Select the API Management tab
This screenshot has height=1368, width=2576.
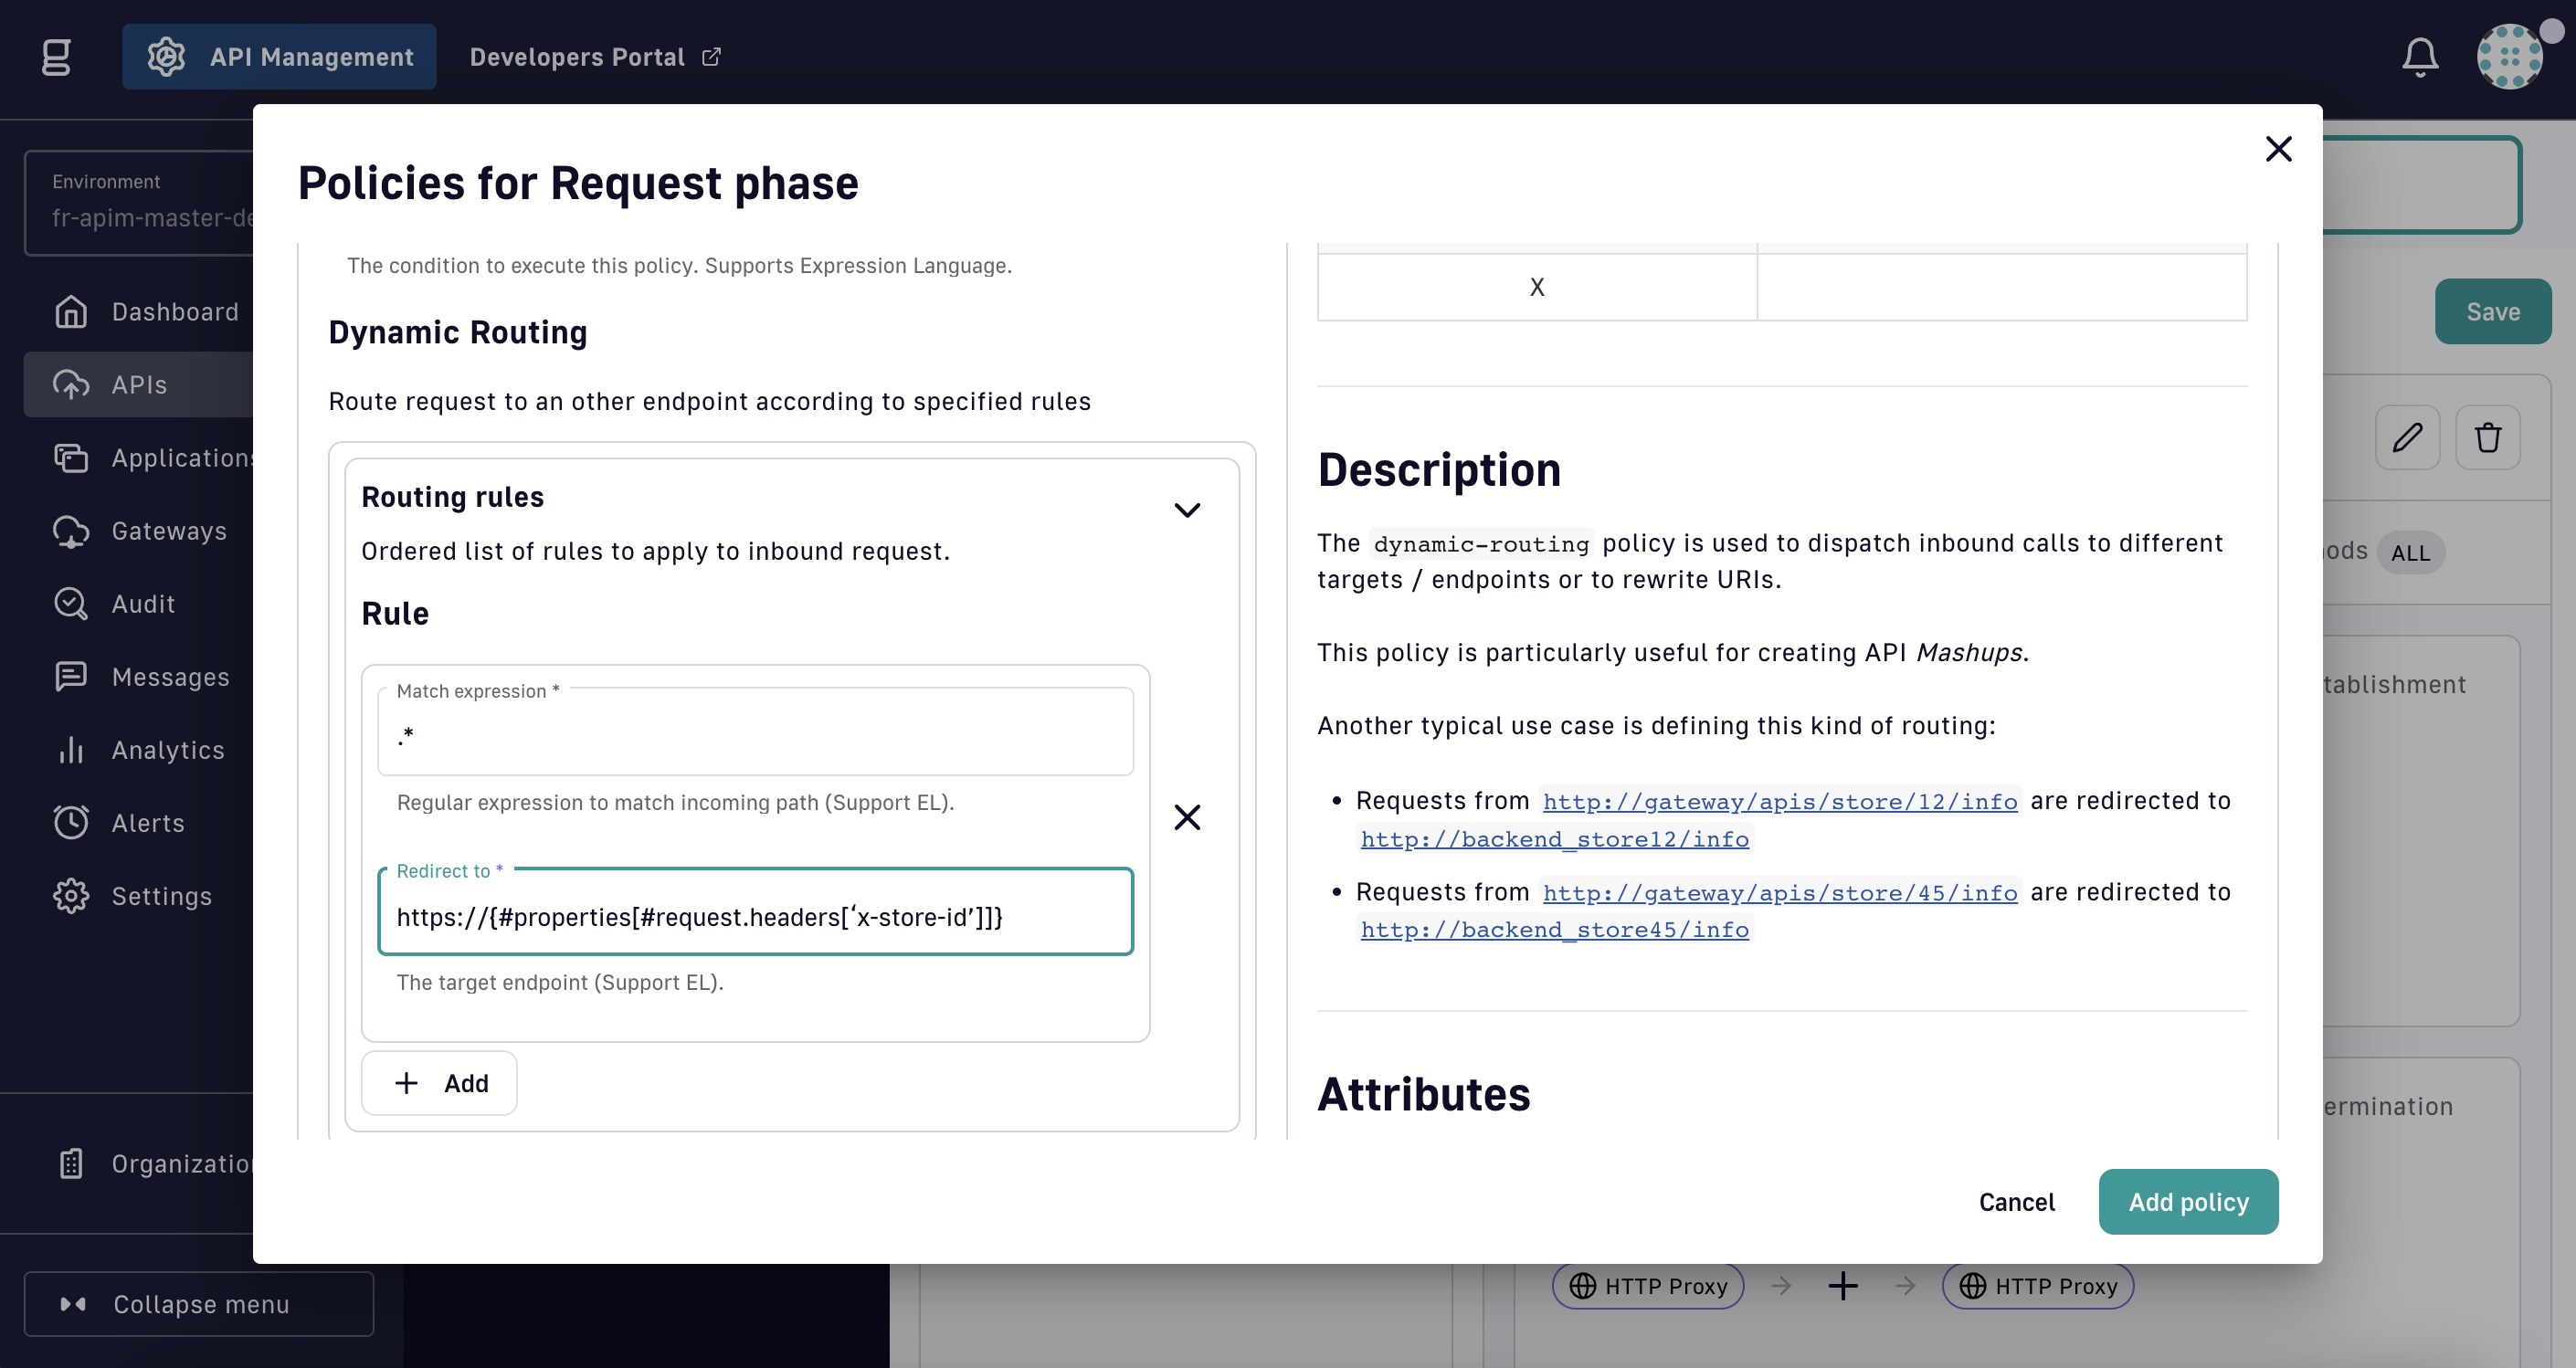279,57
